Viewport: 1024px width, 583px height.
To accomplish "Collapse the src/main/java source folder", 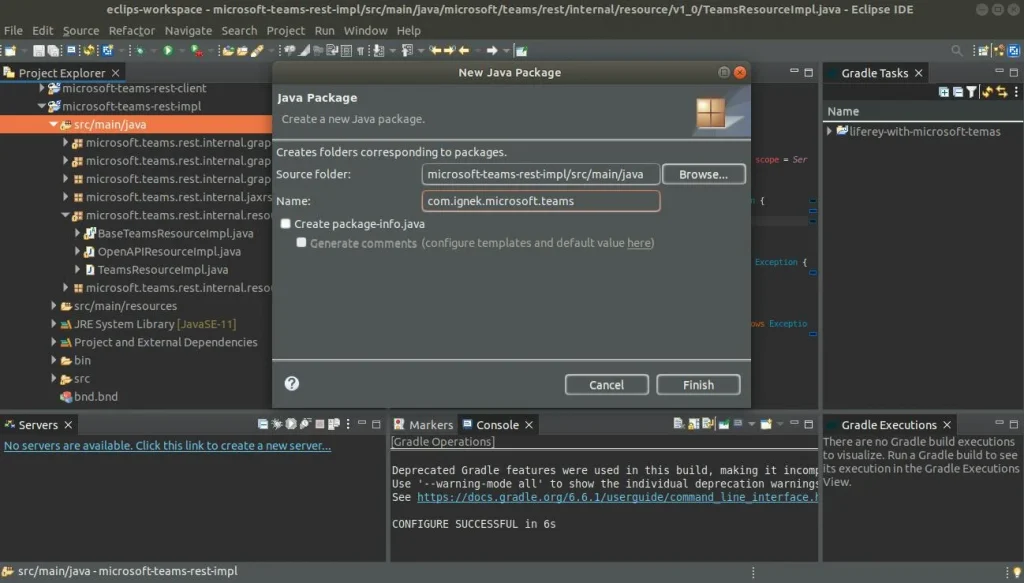I will click(54, 124).
